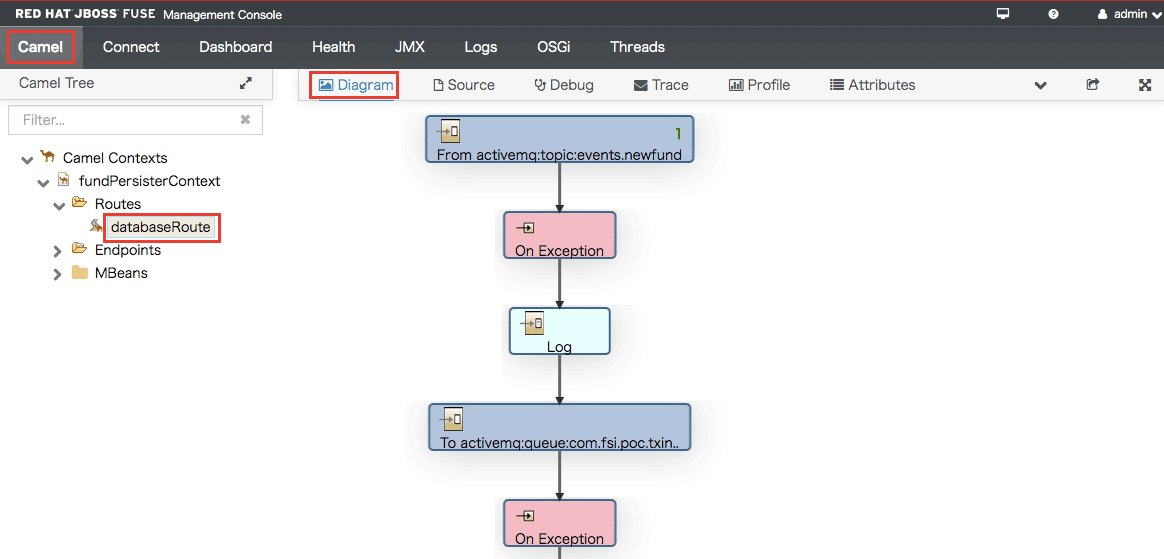Click the monitor icon in top header
The height and width of the screenshot is (559, 1164).
click(x=1004, y=13)
